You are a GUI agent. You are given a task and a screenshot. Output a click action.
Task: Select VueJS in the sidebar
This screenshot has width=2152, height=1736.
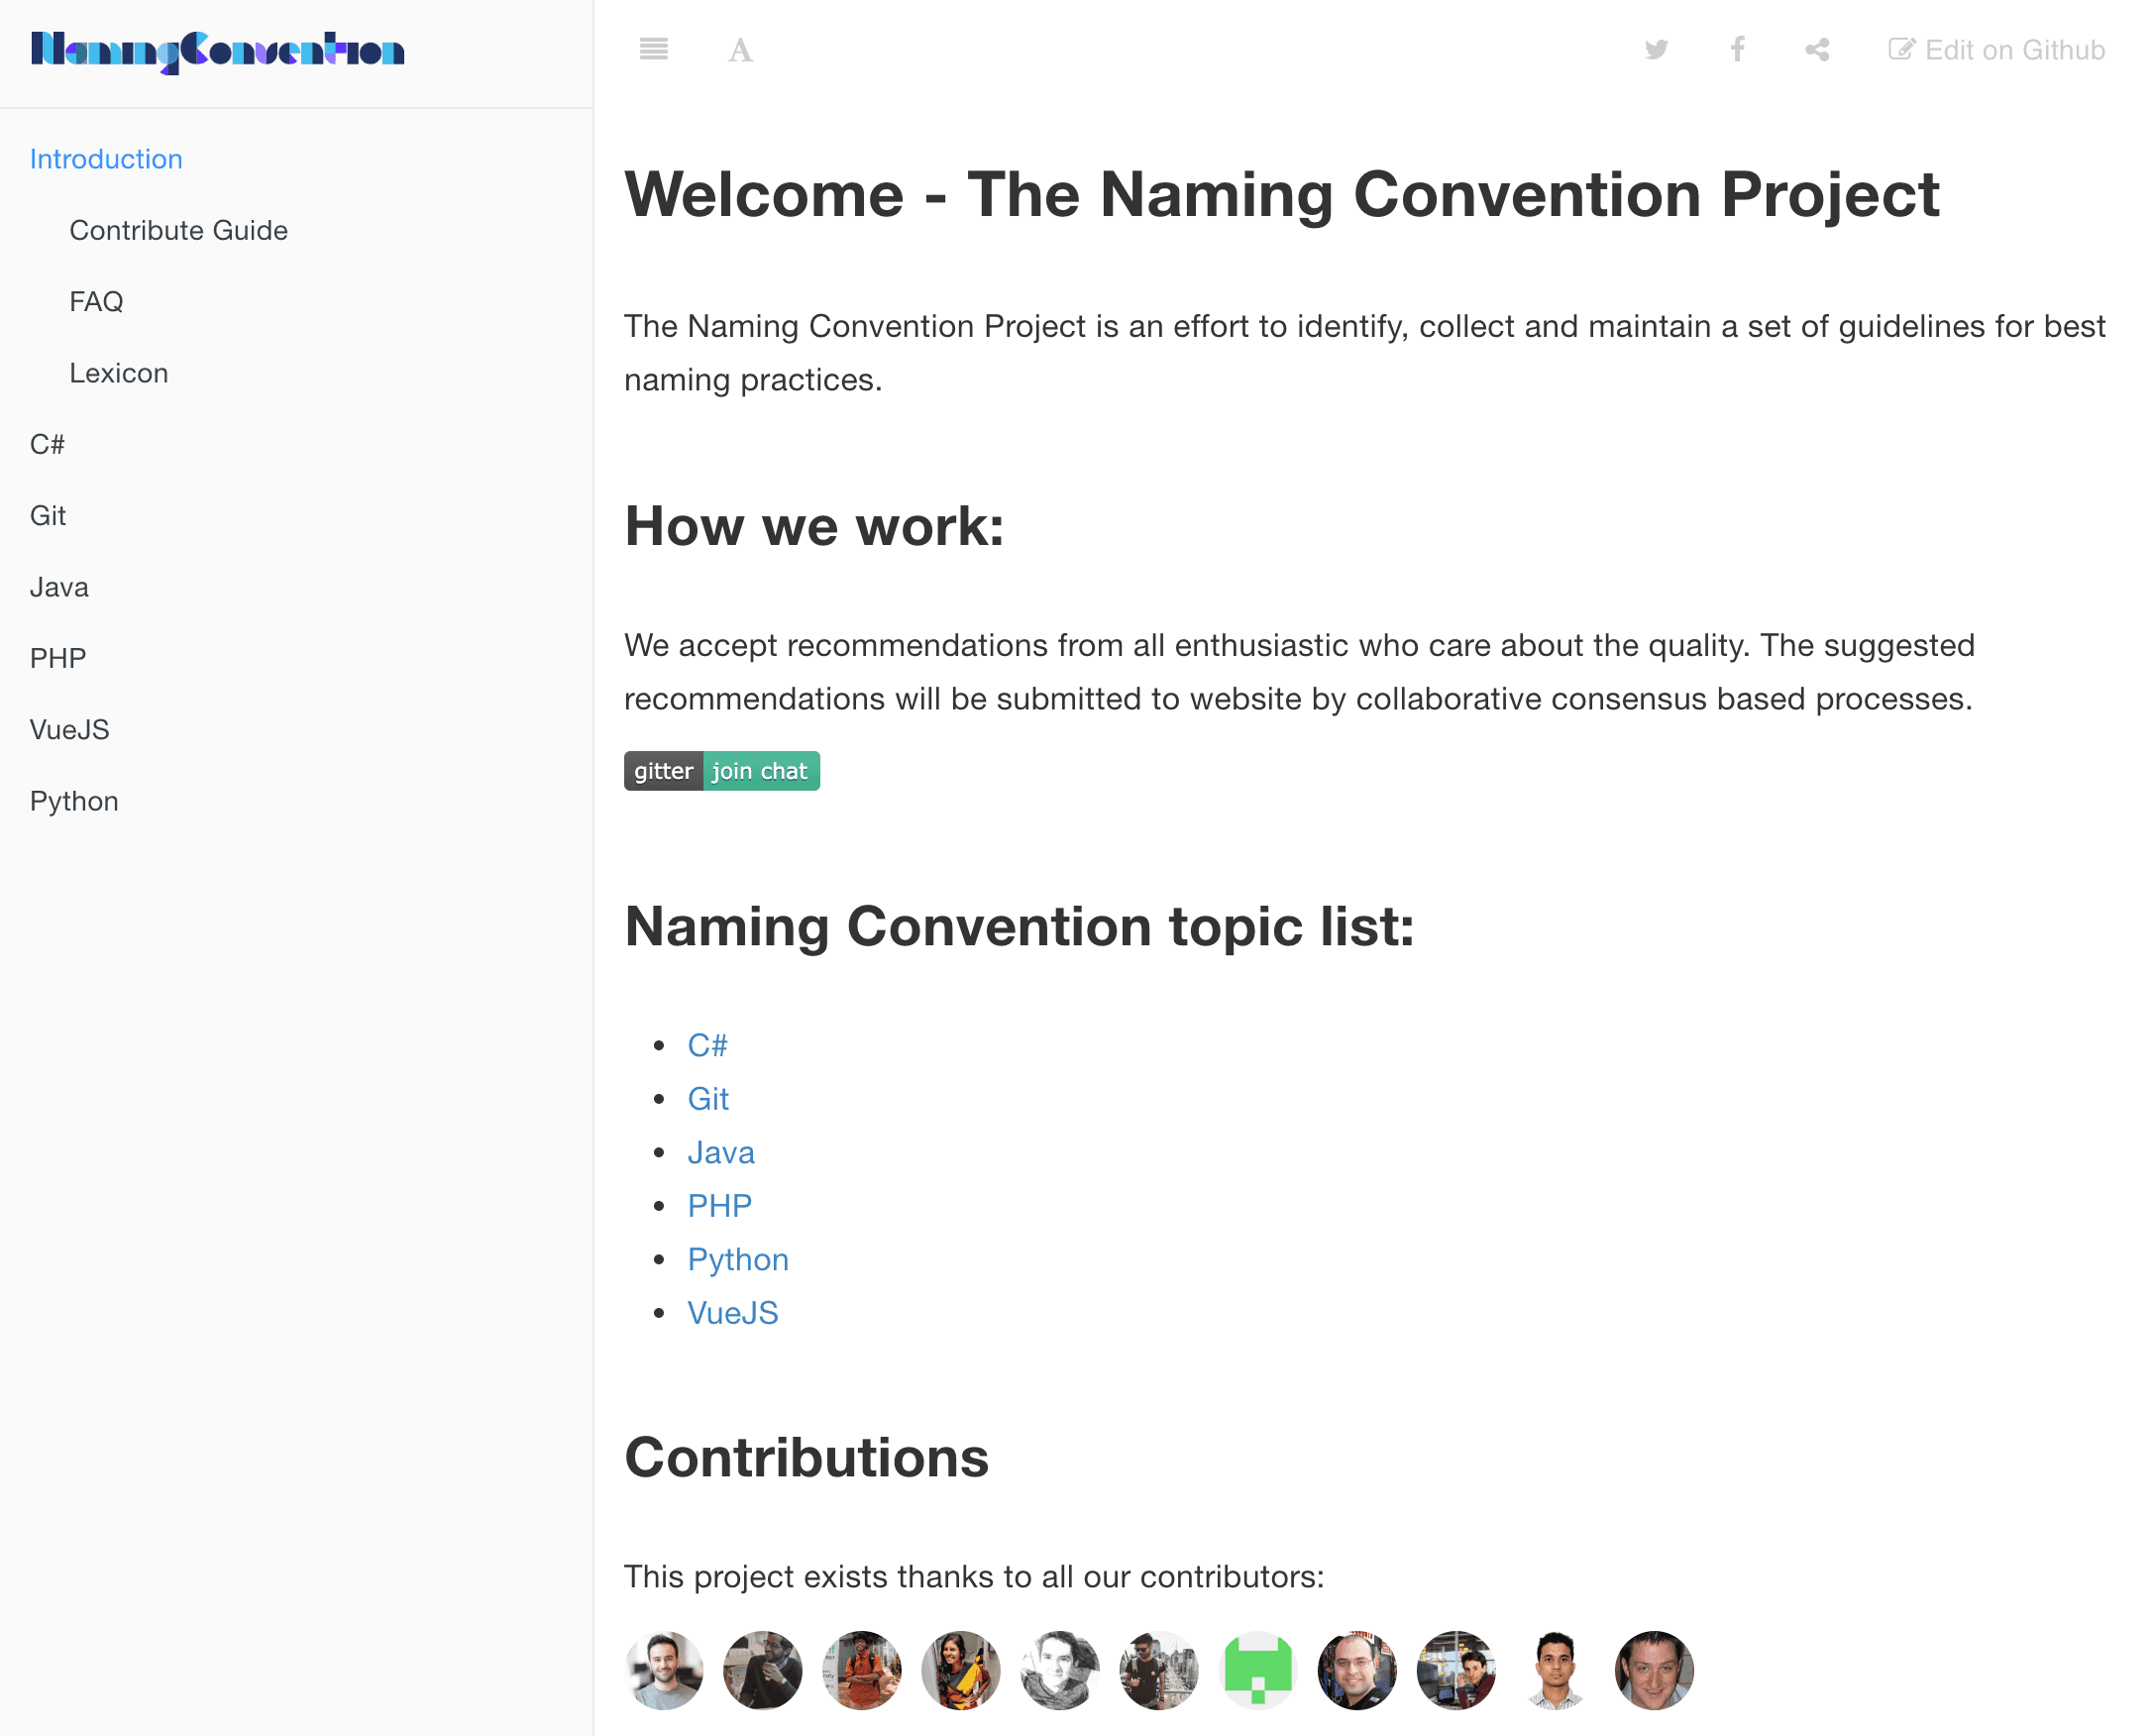(x=69, y=730)
